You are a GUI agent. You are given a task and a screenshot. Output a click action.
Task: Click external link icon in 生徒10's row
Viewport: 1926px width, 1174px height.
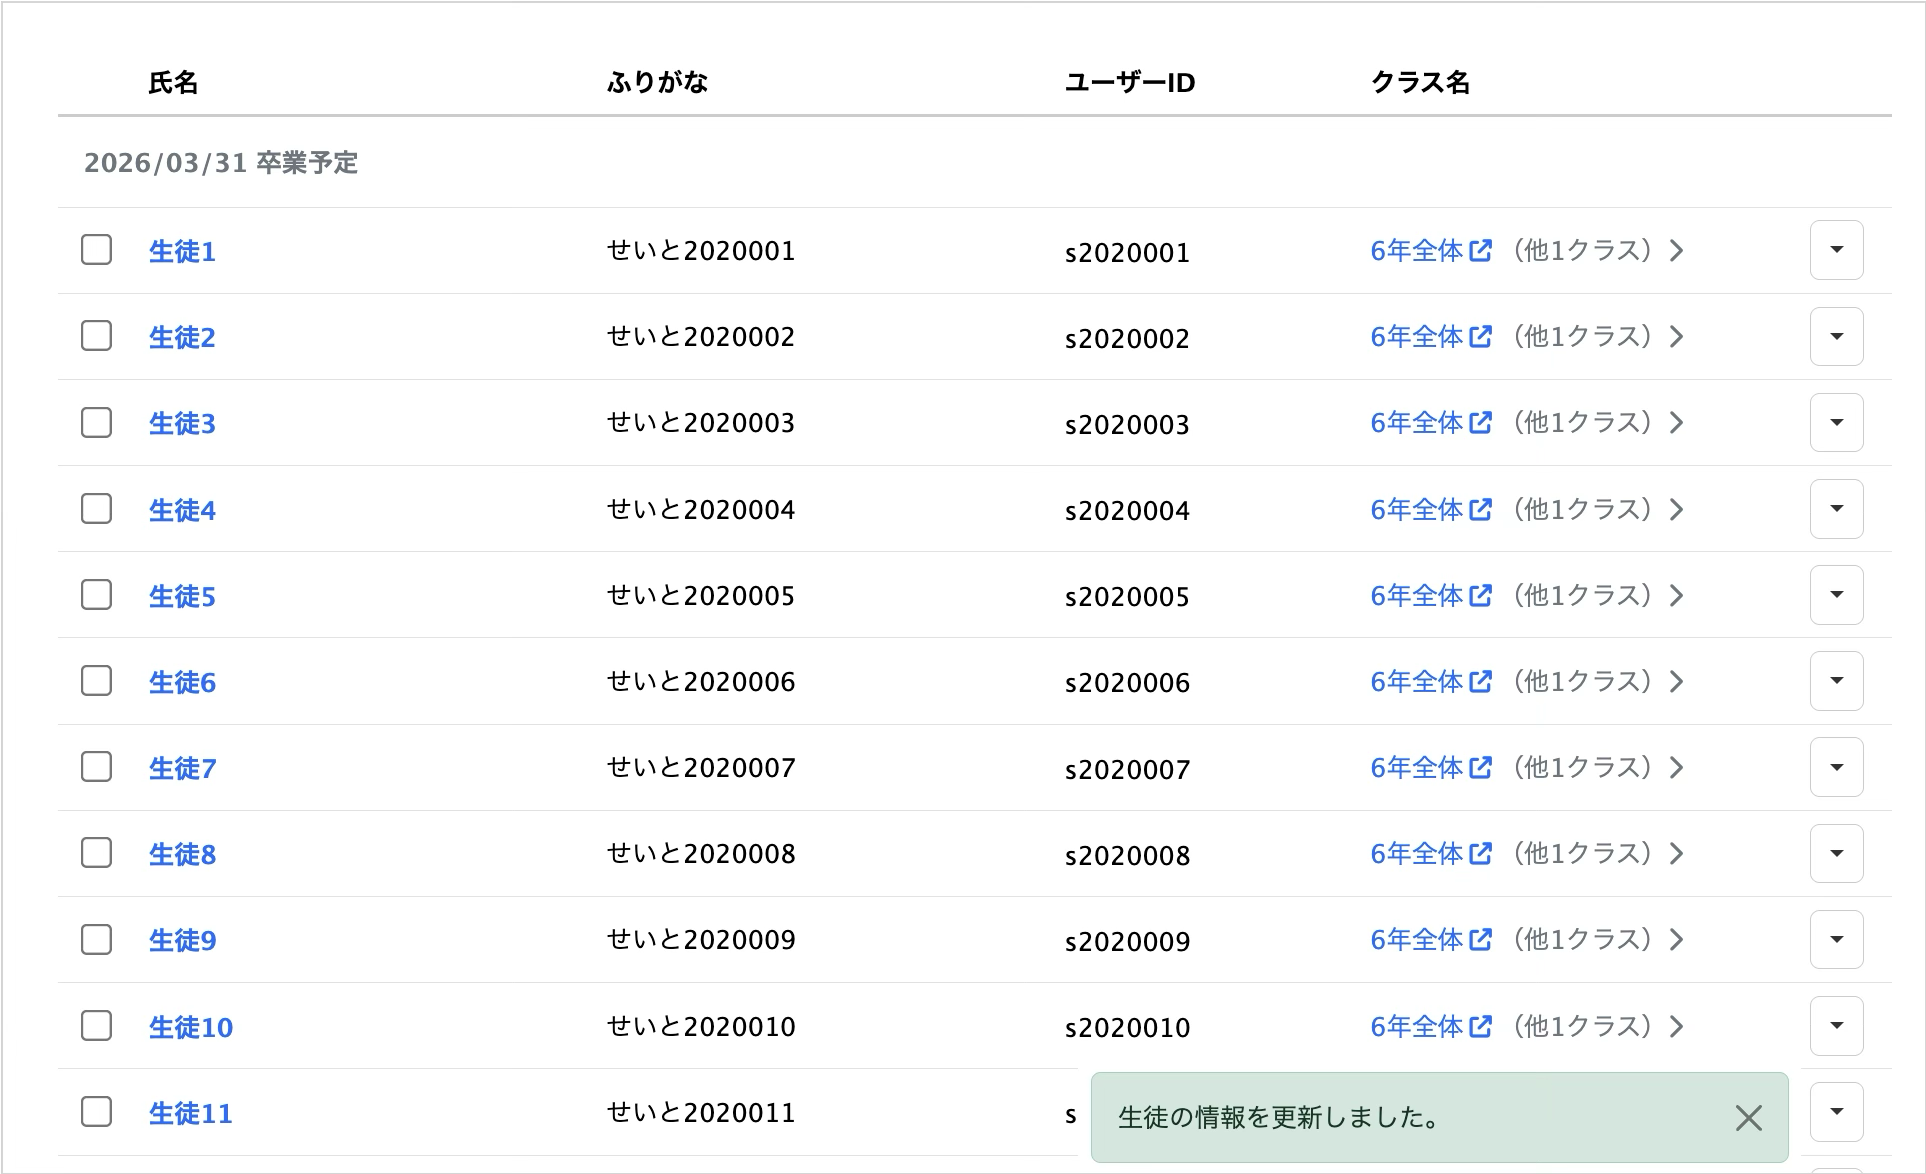1480,1025
